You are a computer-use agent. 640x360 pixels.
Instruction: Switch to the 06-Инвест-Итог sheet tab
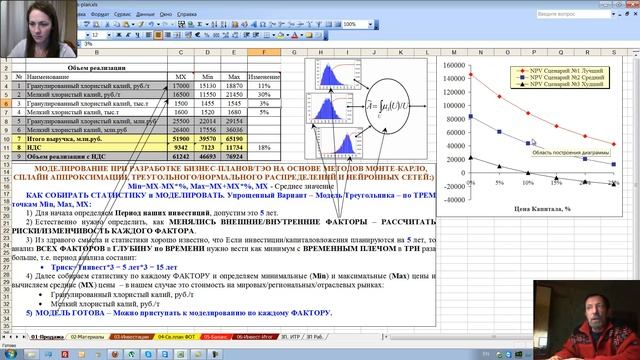(x=255, y=337)
